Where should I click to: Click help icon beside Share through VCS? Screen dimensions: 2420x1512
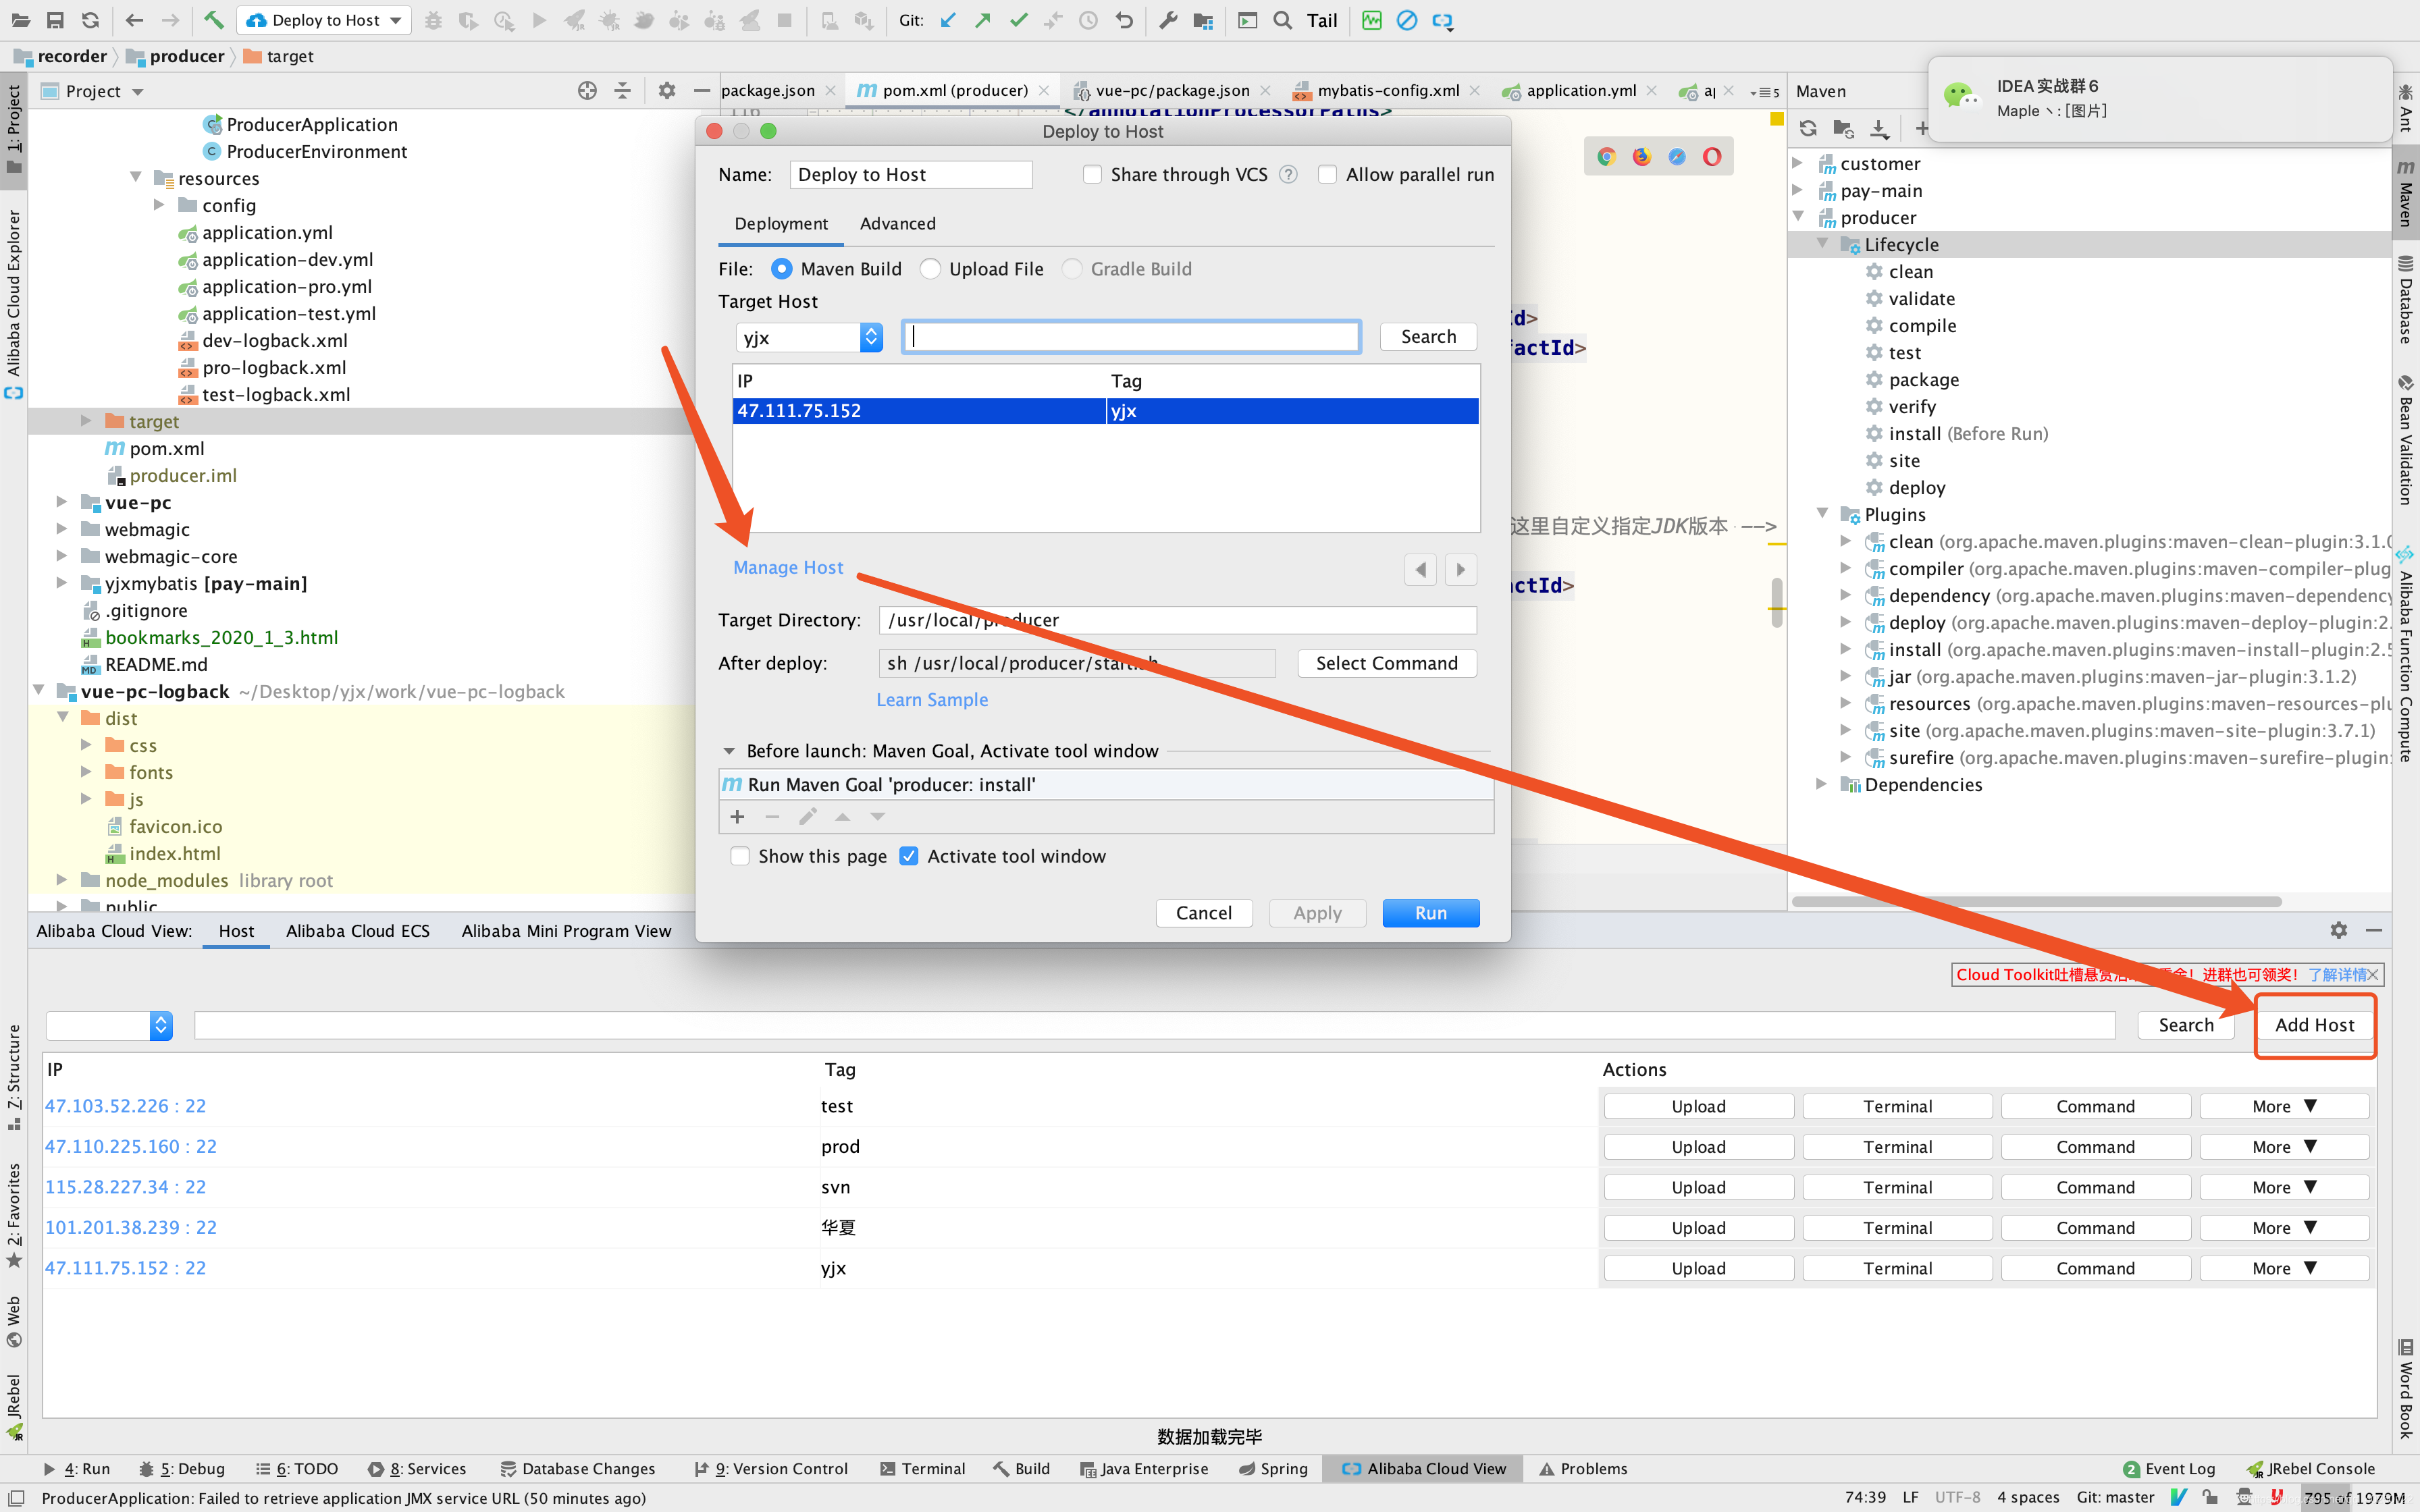[x=1289, y=175]
